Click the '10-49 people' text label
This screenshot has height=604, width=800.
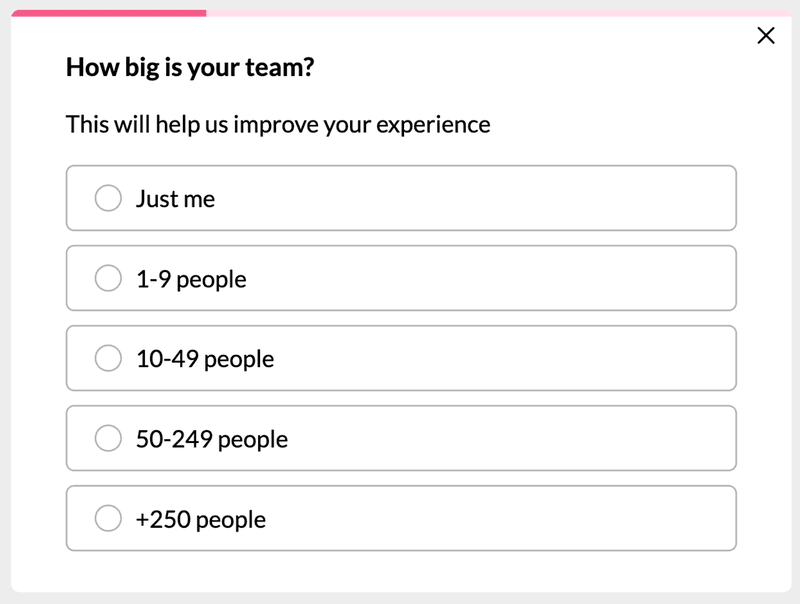(205, 358)
